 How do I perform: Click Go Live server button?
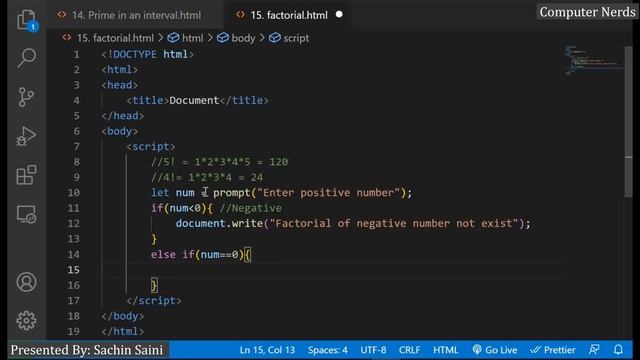[x=495, y=350]
